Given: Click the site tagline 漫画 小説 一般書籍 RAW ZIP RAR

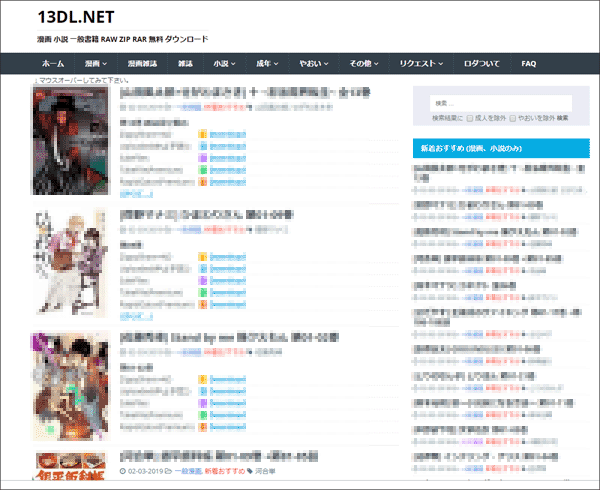Looking at the screenshot, I should pyautogui.click(x=122, y=39).
